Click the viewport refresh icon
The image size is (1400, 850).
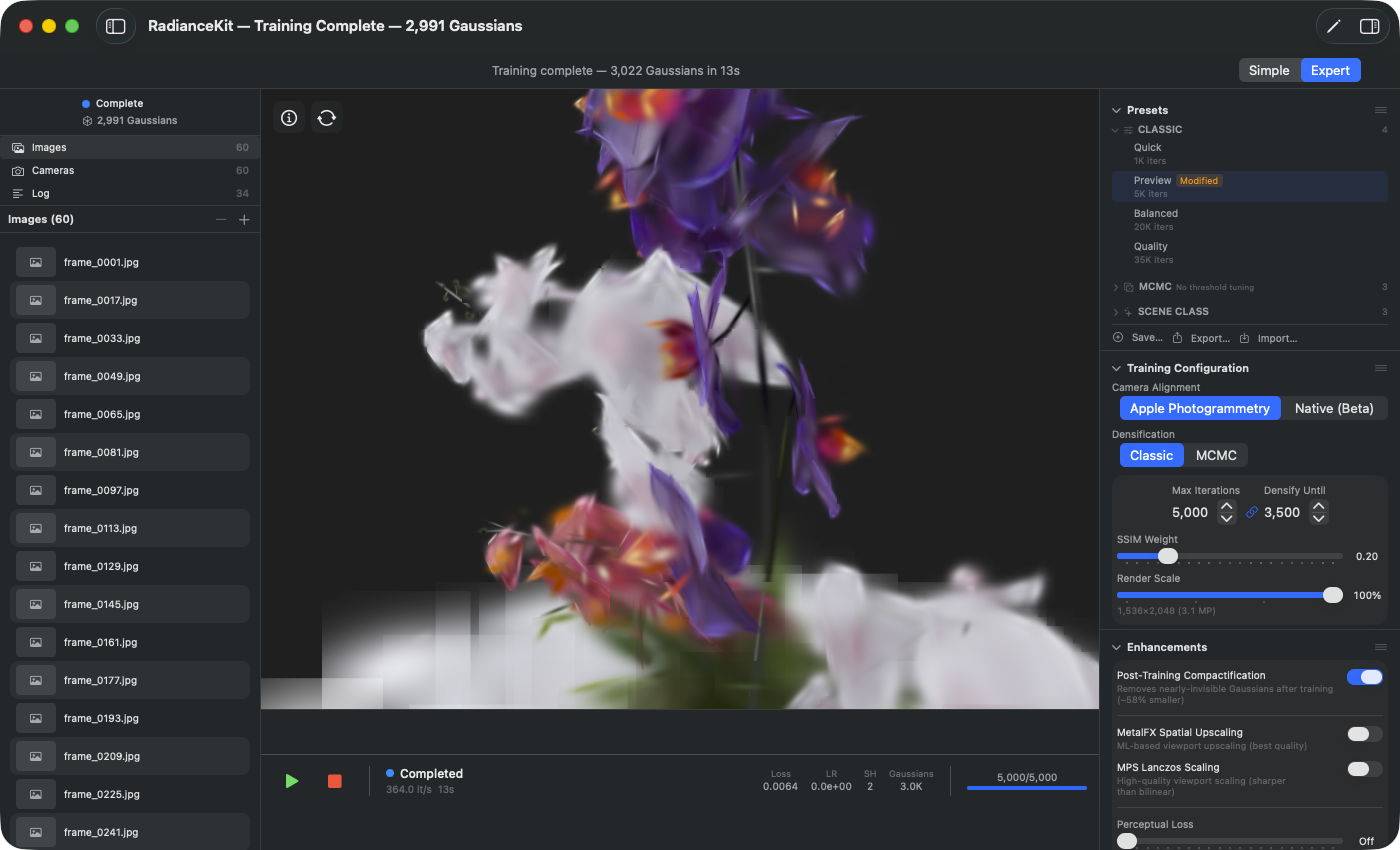[326, 118]
